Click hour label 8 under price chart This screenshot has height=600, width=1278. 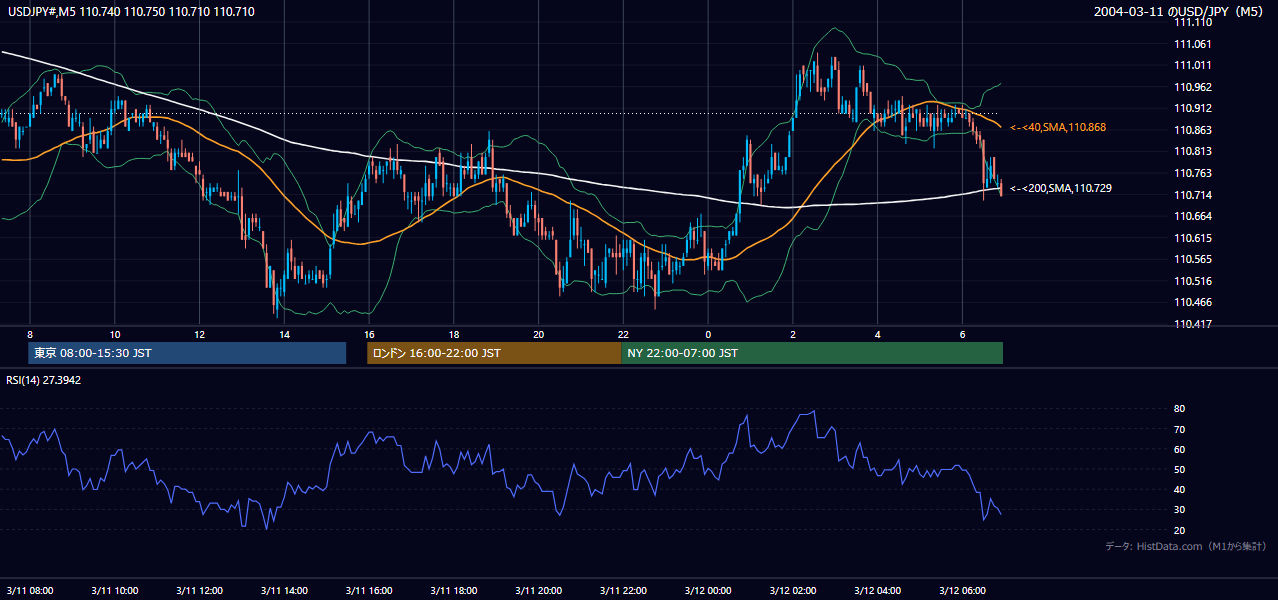(x=30, y=334)
